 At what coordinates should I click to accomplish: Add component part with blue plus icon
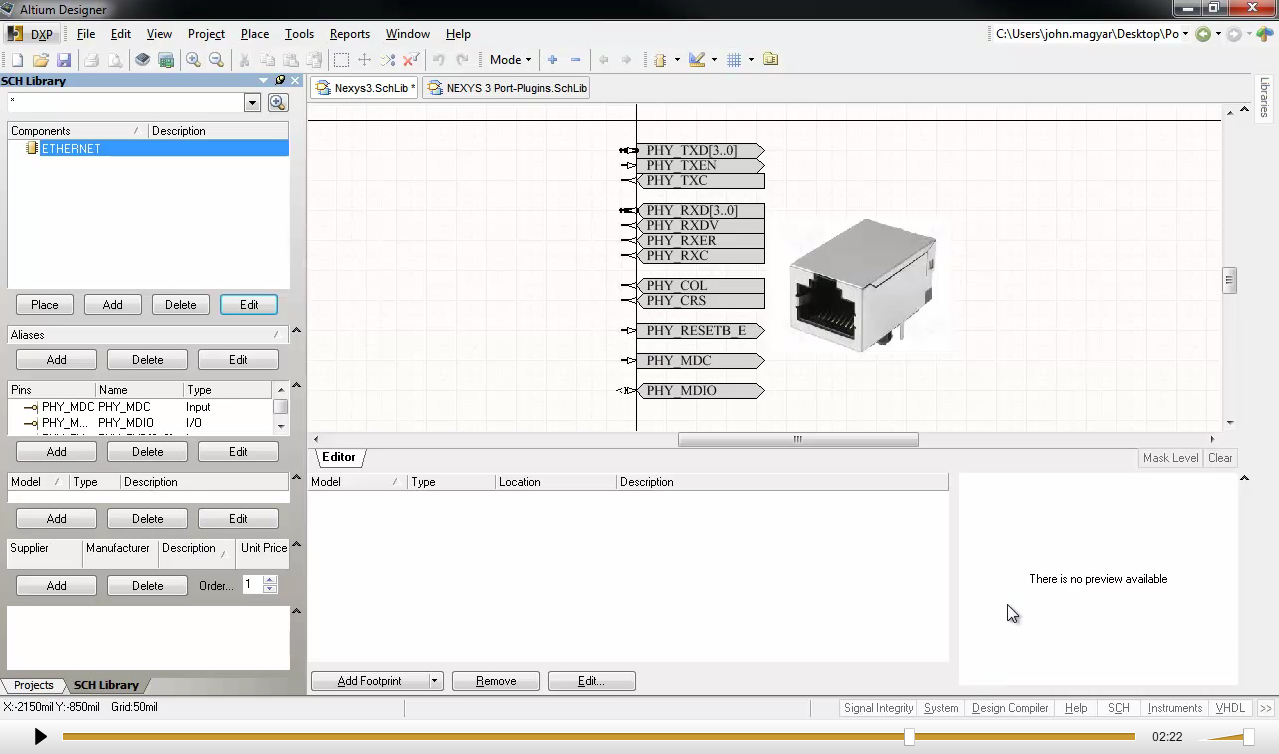pyautogui.click(x=552, y=60)
